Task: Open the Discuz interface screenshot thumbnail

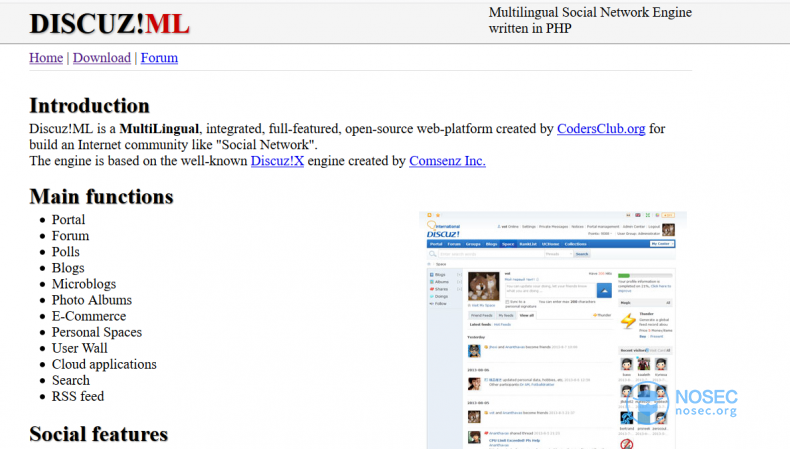Action: tap(553, 330)
